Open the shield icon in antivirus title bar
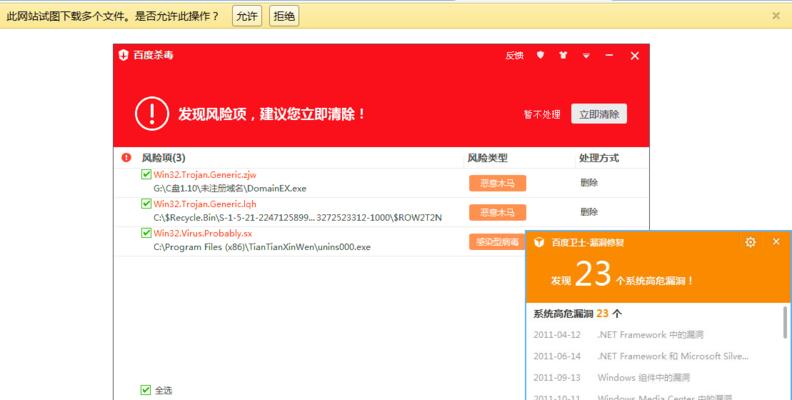The image size is (792, 400). click(x=540, y=55)
